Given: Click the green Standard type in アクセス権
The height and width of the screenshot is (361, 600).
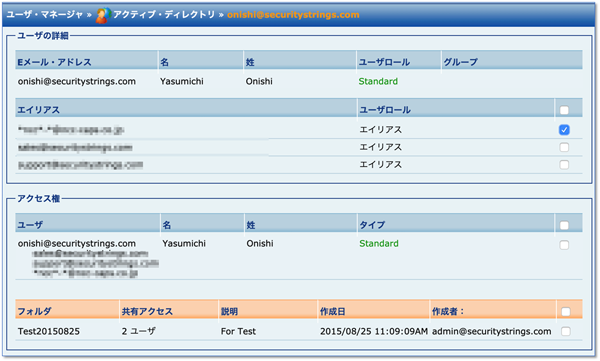Looking at the screenshot, I should [379, 243].
